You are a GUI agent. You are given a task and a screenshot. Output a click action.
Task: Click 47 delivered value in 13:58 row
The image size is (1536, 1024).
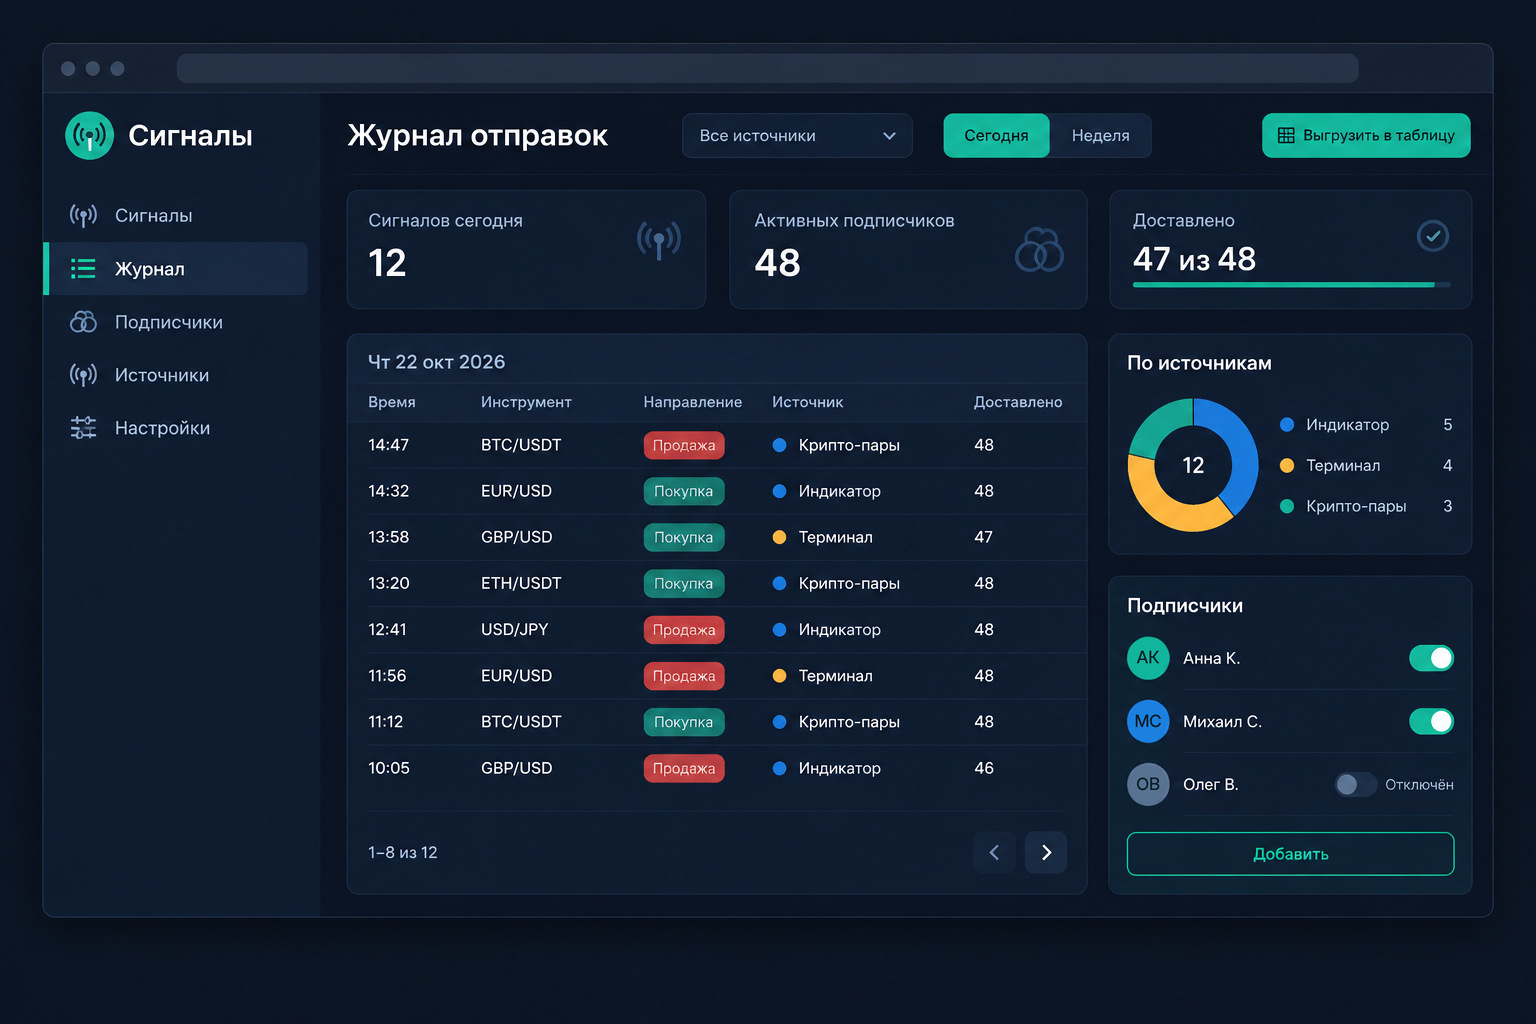tap(984, 537)
